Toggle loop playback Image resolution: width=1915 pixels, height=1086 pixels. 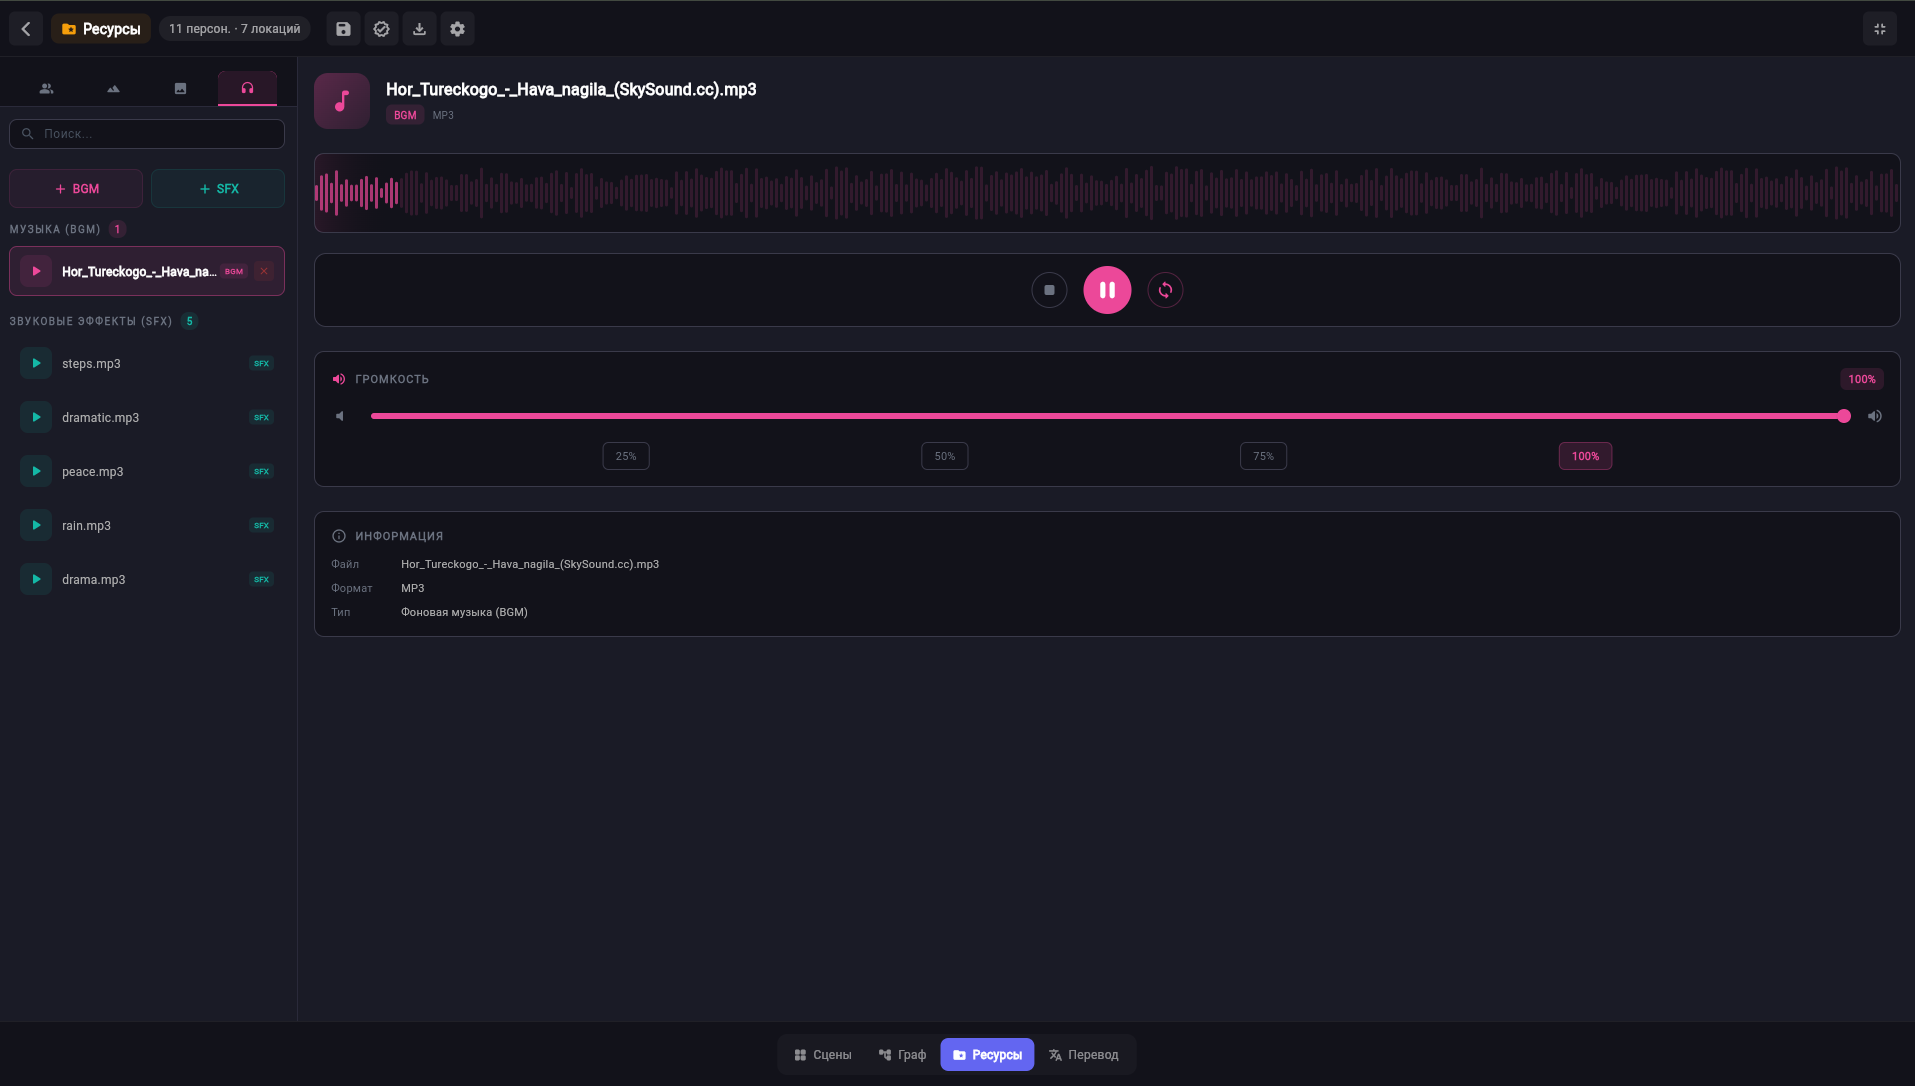pos(1165,290)
